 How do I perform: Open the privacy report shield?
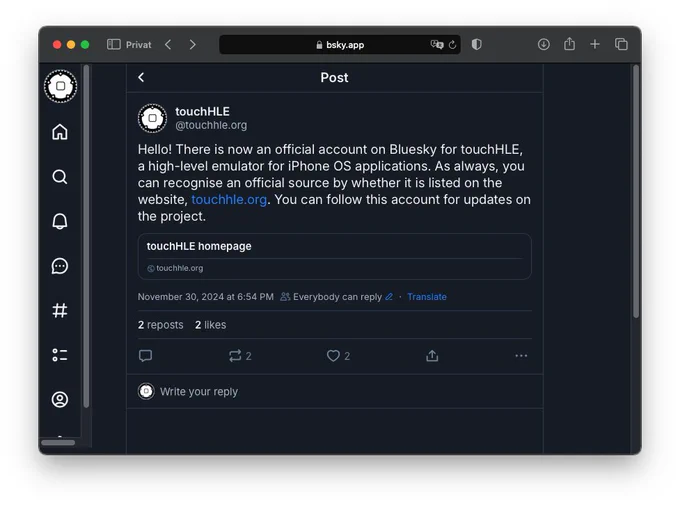click(477, 44)
